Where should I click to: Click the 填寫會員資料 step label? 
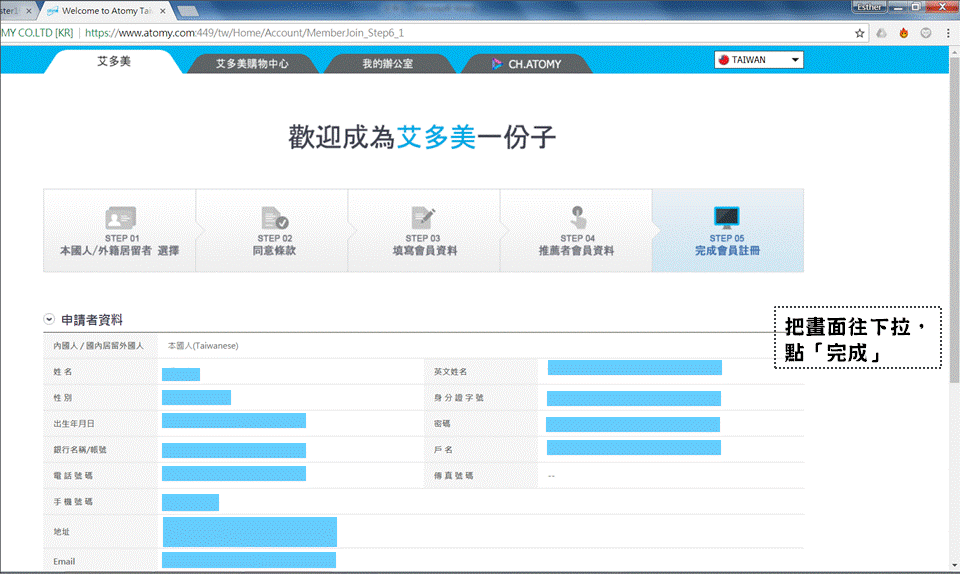pos(425,250)
